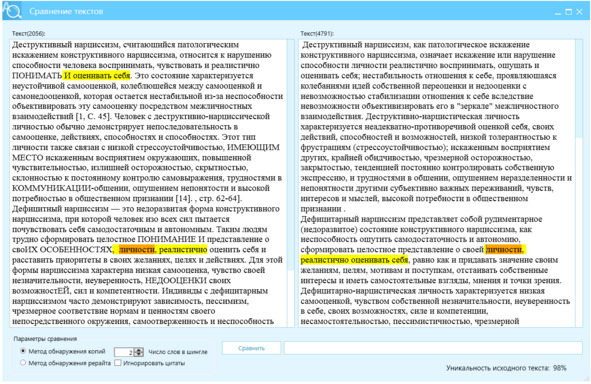This screenshot has width=591, height=384.
Task: Click orange highlighted 'личности' in left text
Action: click(x=136, y=249)
